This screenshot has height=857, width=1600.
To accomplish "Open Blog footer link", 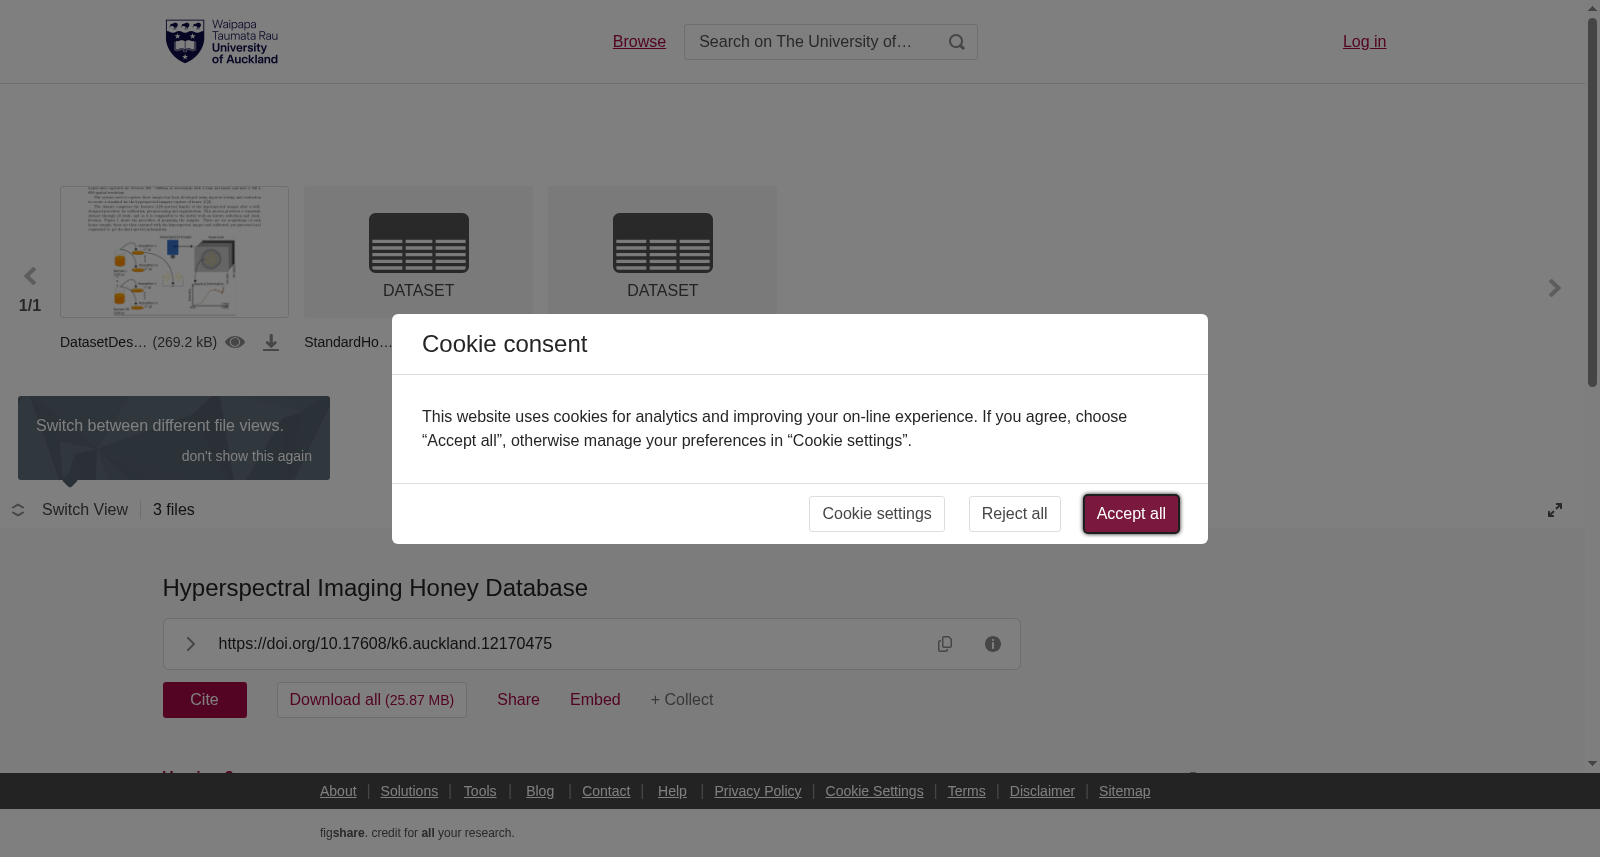I will point(540,791).
